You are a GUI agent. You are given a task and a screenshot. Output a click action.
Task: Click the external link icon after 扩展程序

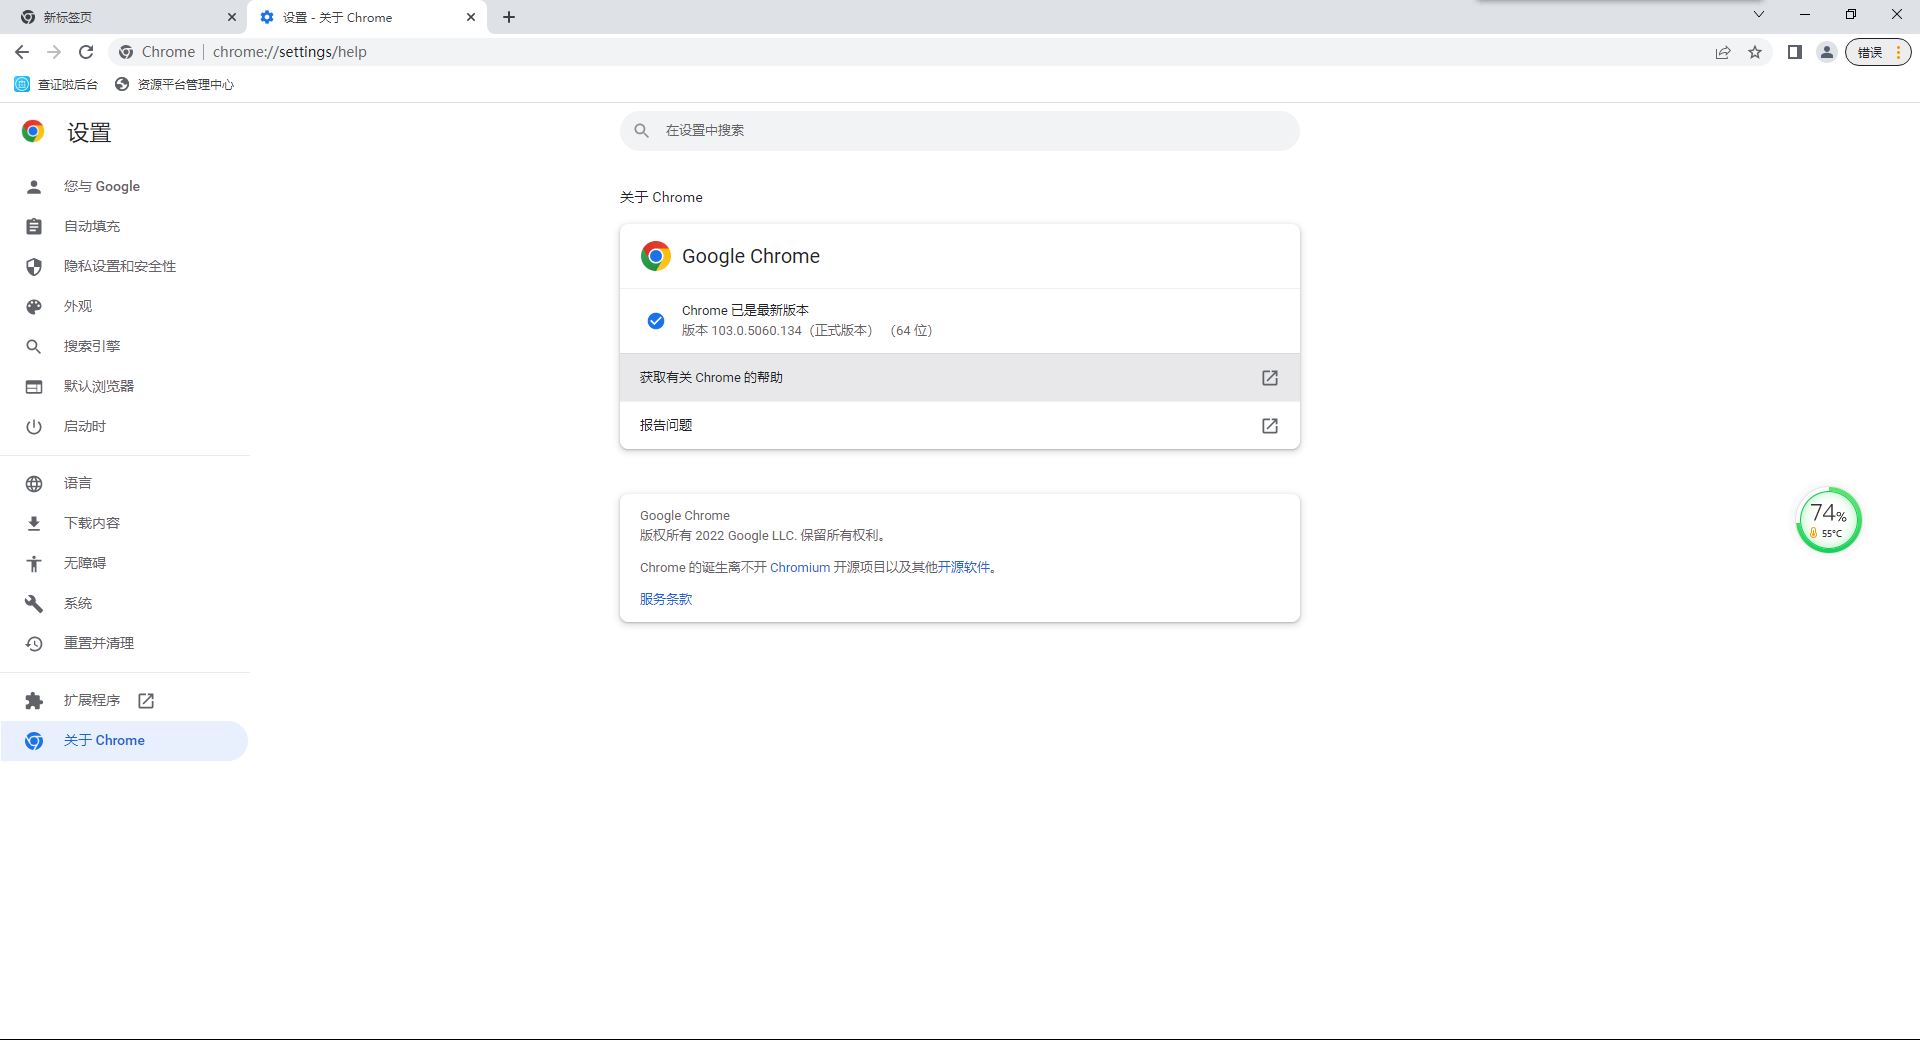(x=146, y=701)
